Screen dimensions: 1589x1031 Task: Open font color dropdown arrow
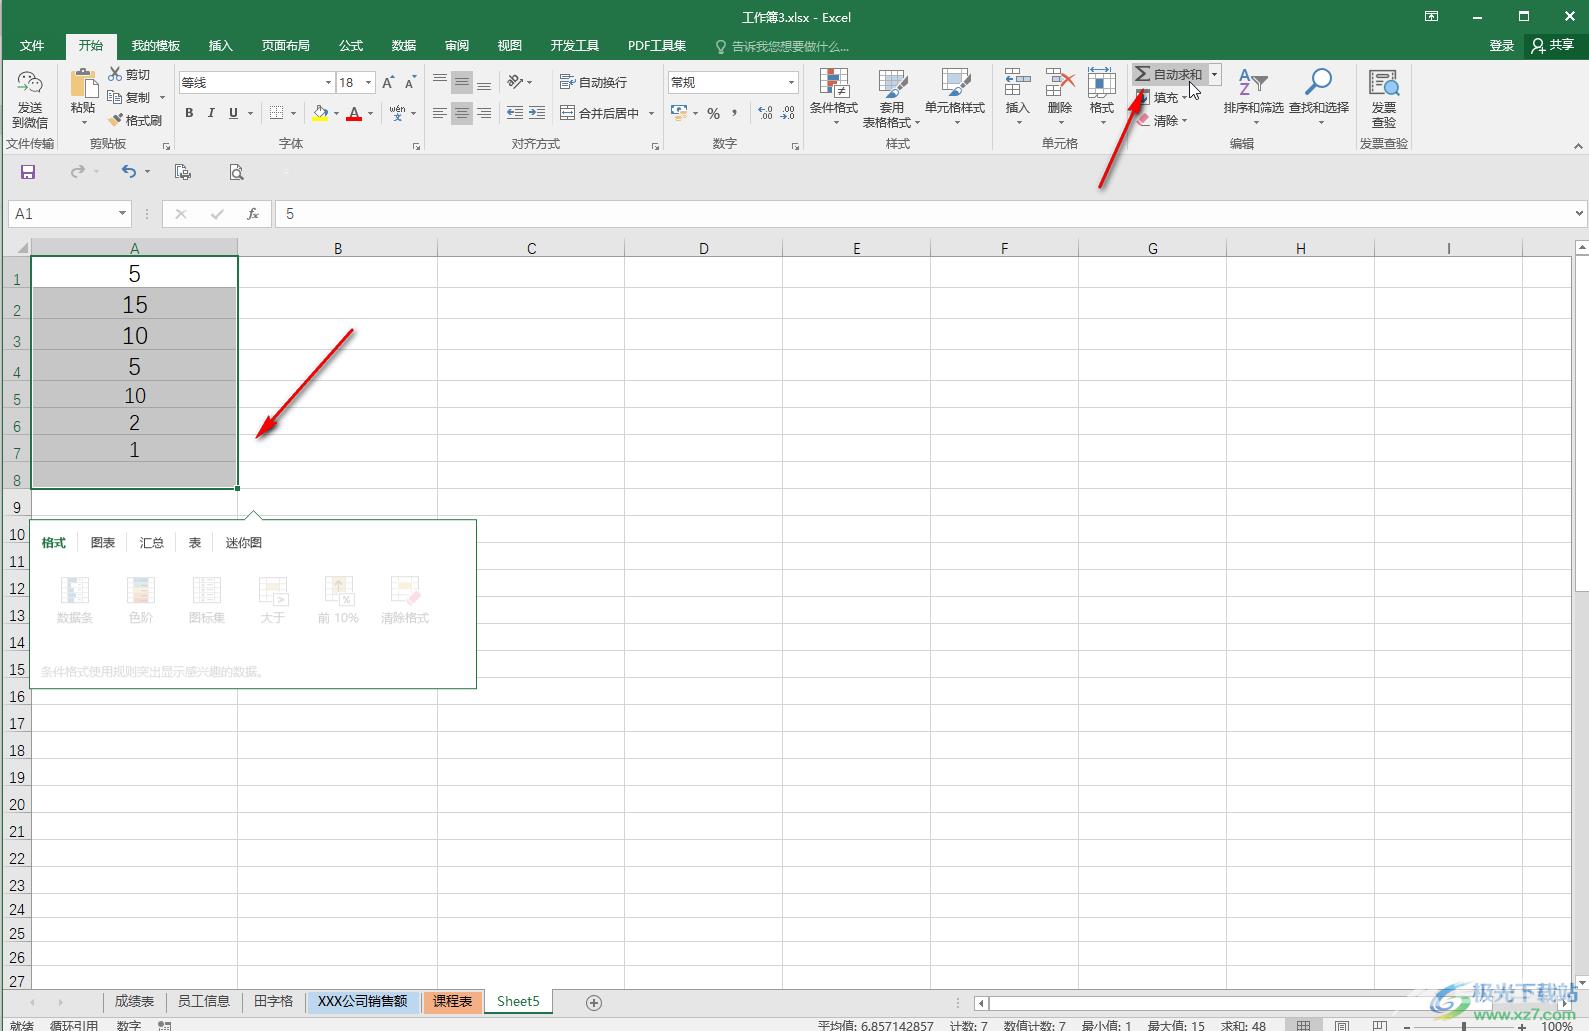(x=370, y=113)
